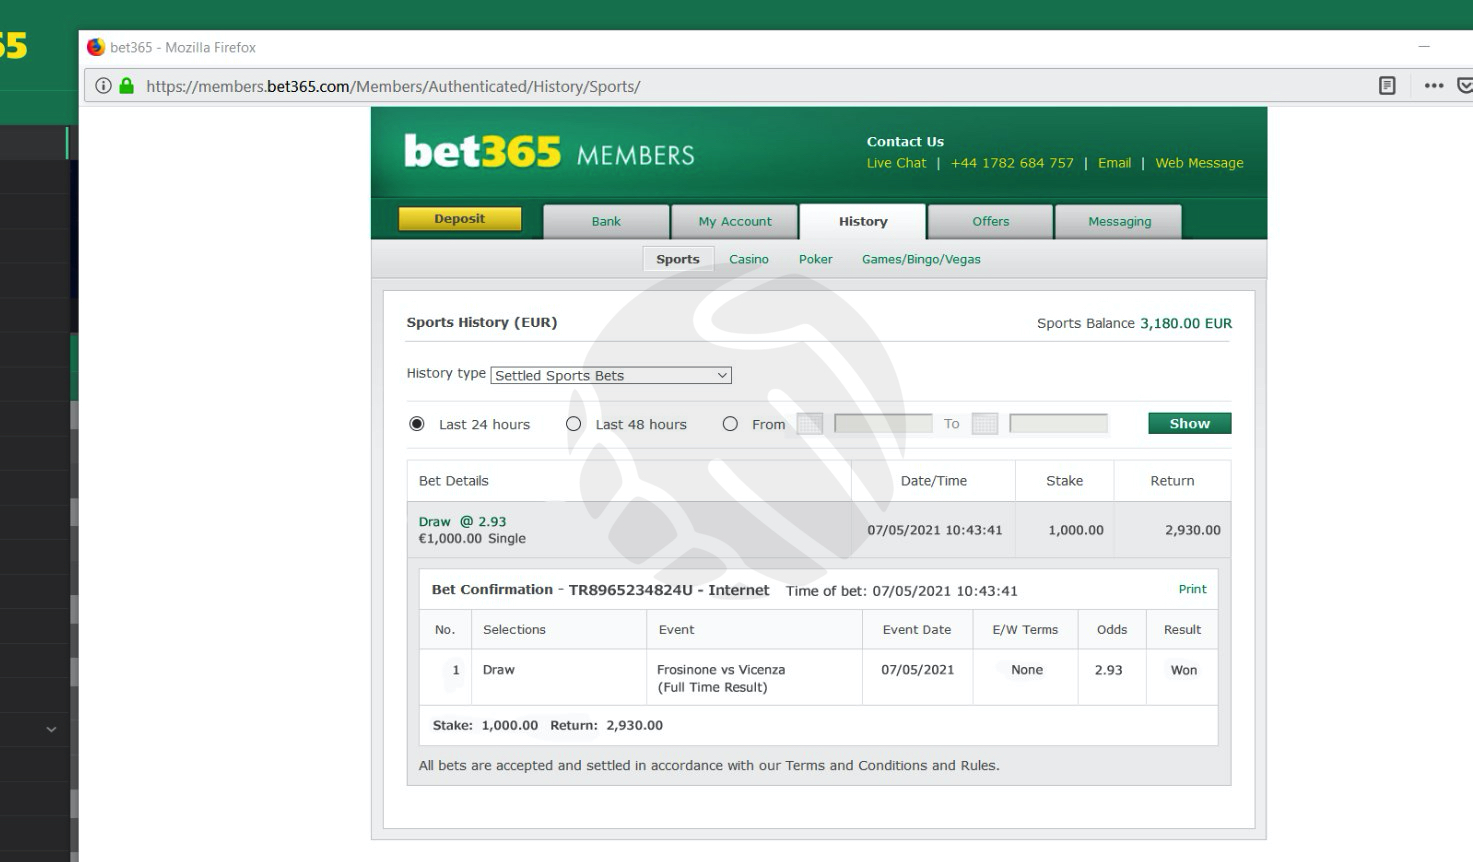Open the My Account tab
The image size is (1473, 862).
pyautogui.click(x=735, y=222)
